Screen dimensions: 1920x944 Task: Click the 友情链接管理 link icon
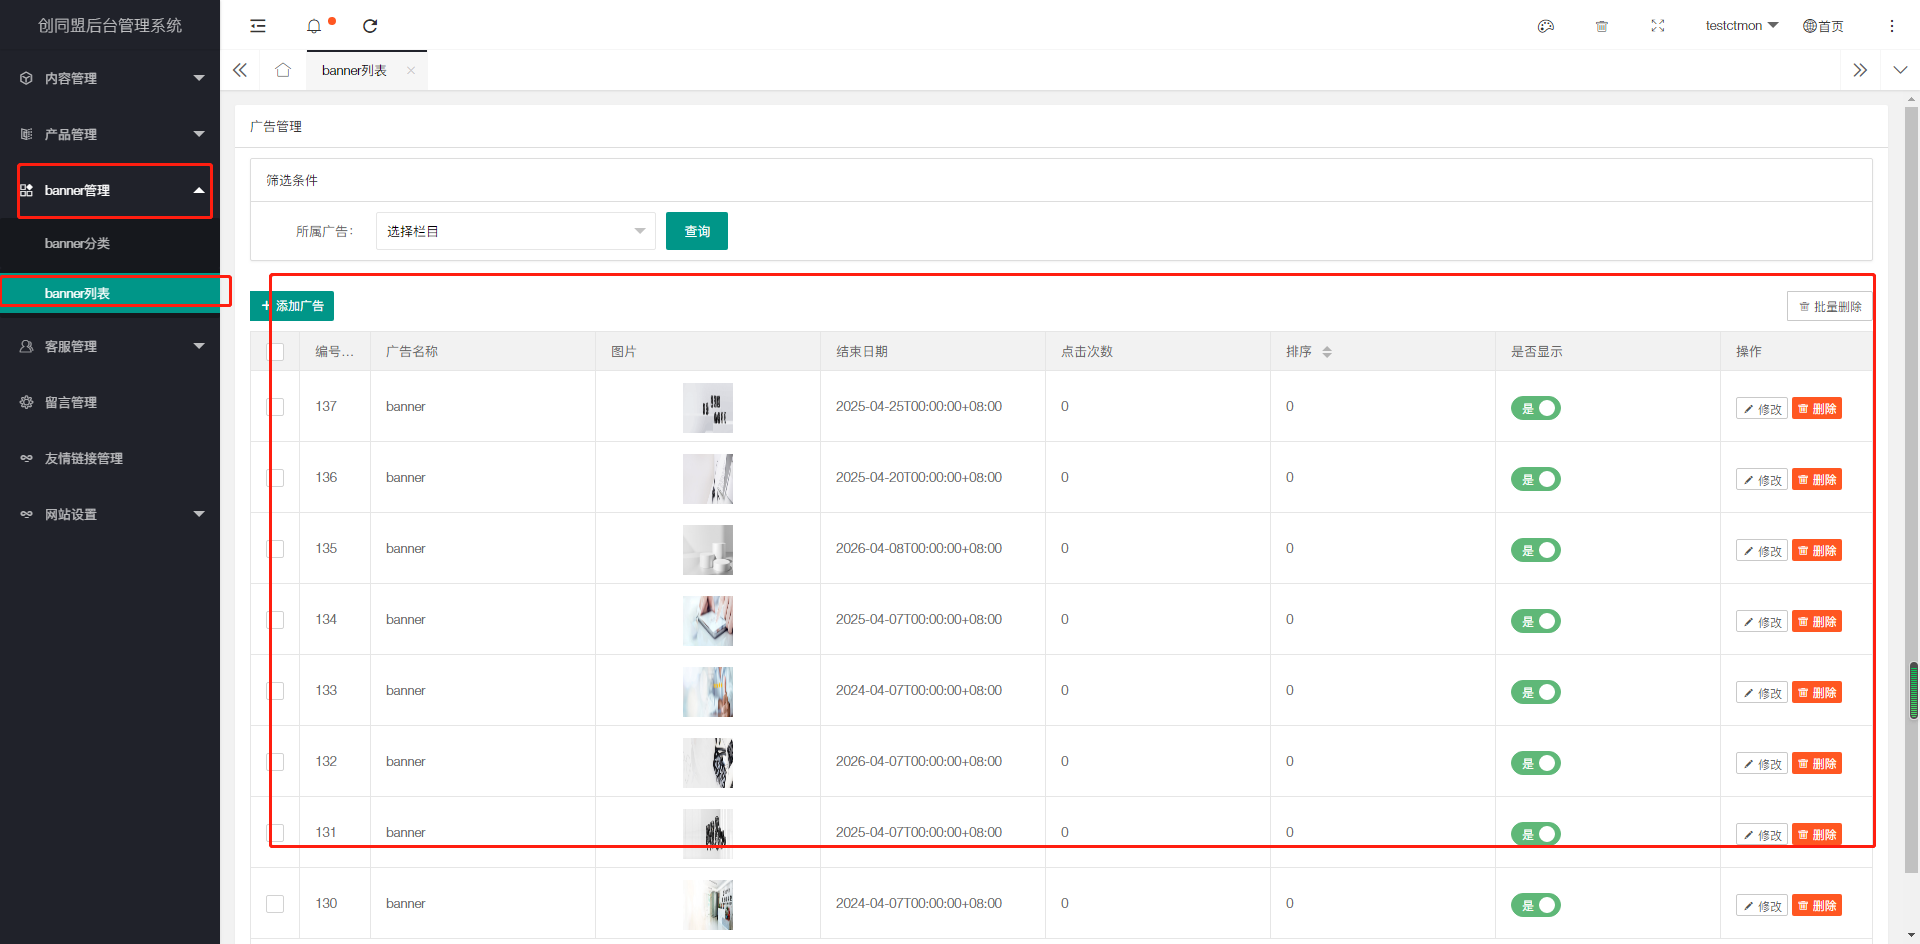coord(26,458)
